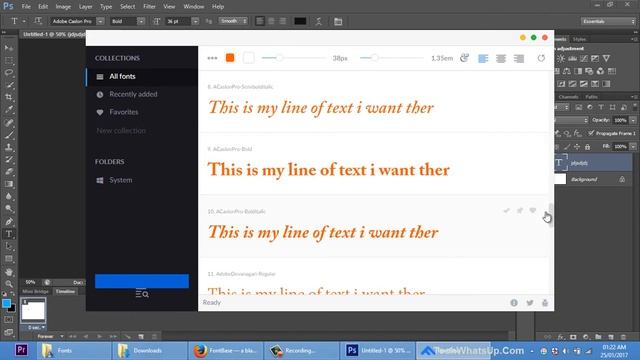The width and height of the screenshot is (640, 360).
Task: Choose the Clone Stamp tool
Action: tap(9, 147)
